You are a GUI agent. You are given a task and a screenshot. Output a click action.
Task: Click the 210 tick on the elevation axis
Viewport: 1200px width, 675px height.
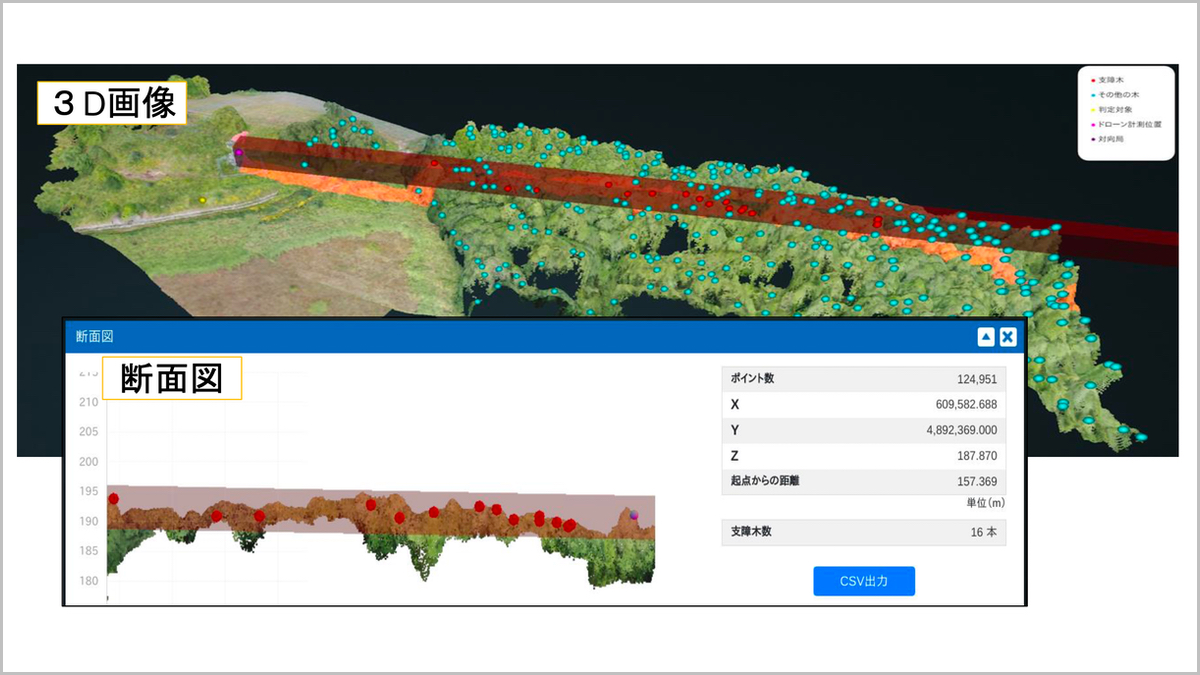pyautogui.click(x=89, y=402)
